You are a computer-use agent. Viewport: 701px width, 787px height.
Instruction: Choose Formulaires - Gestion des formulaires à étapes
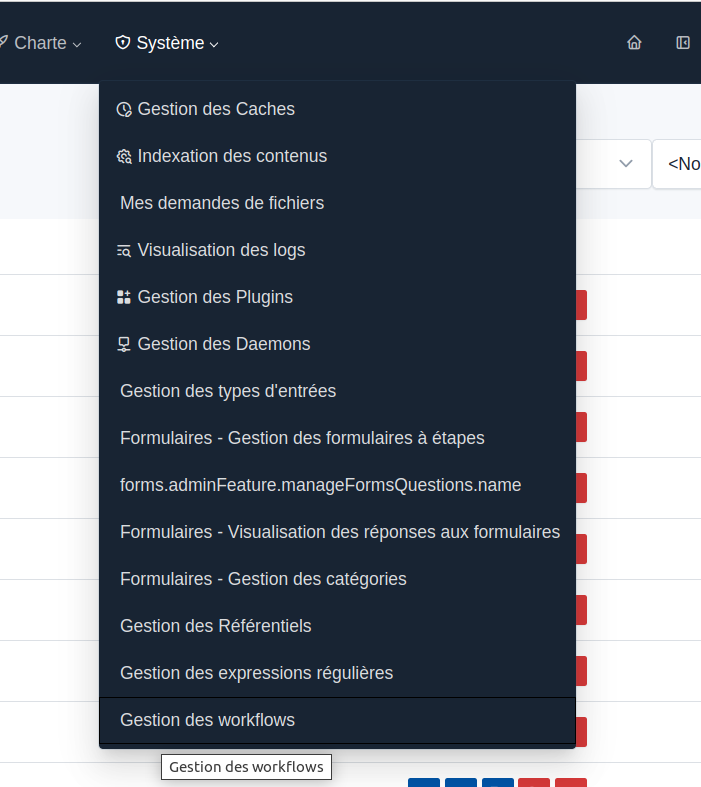(302, 438)
